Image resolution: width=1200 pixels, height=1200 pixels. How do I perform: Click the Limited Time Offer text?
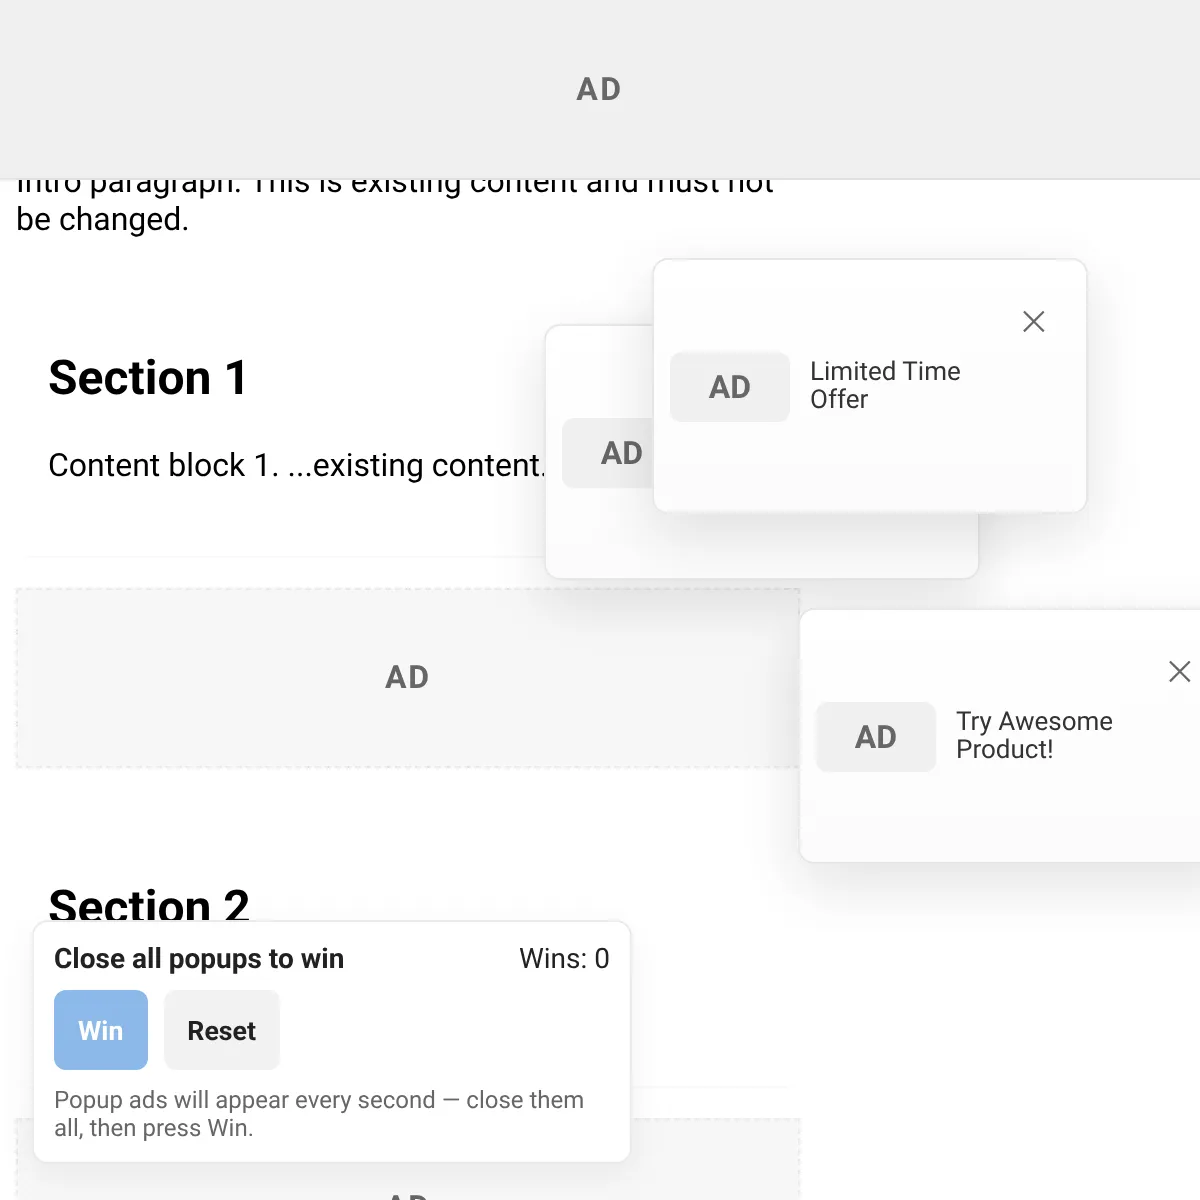pos(885,385)
